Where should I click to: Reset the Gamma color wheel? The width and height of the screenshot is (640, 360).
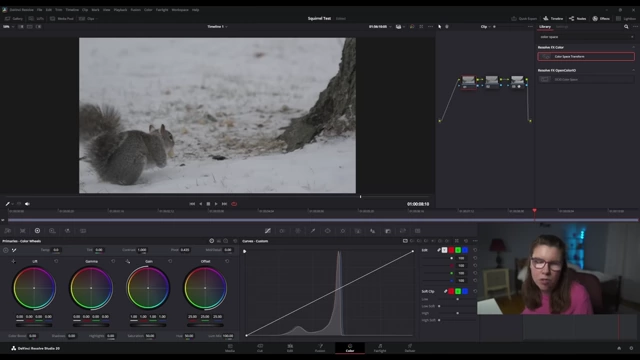click(113, 261)
